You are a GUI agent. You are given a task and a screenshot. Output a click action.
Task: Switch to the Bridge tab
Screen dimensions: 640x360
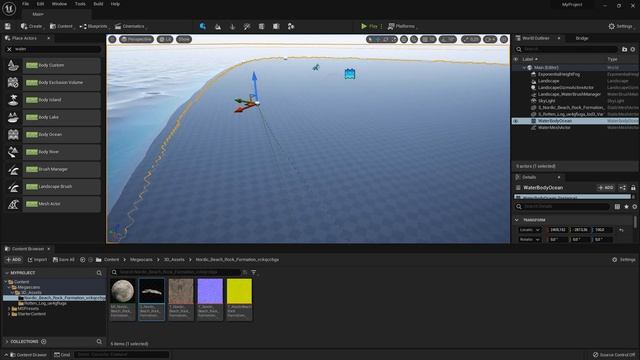(x=582, y=38)
